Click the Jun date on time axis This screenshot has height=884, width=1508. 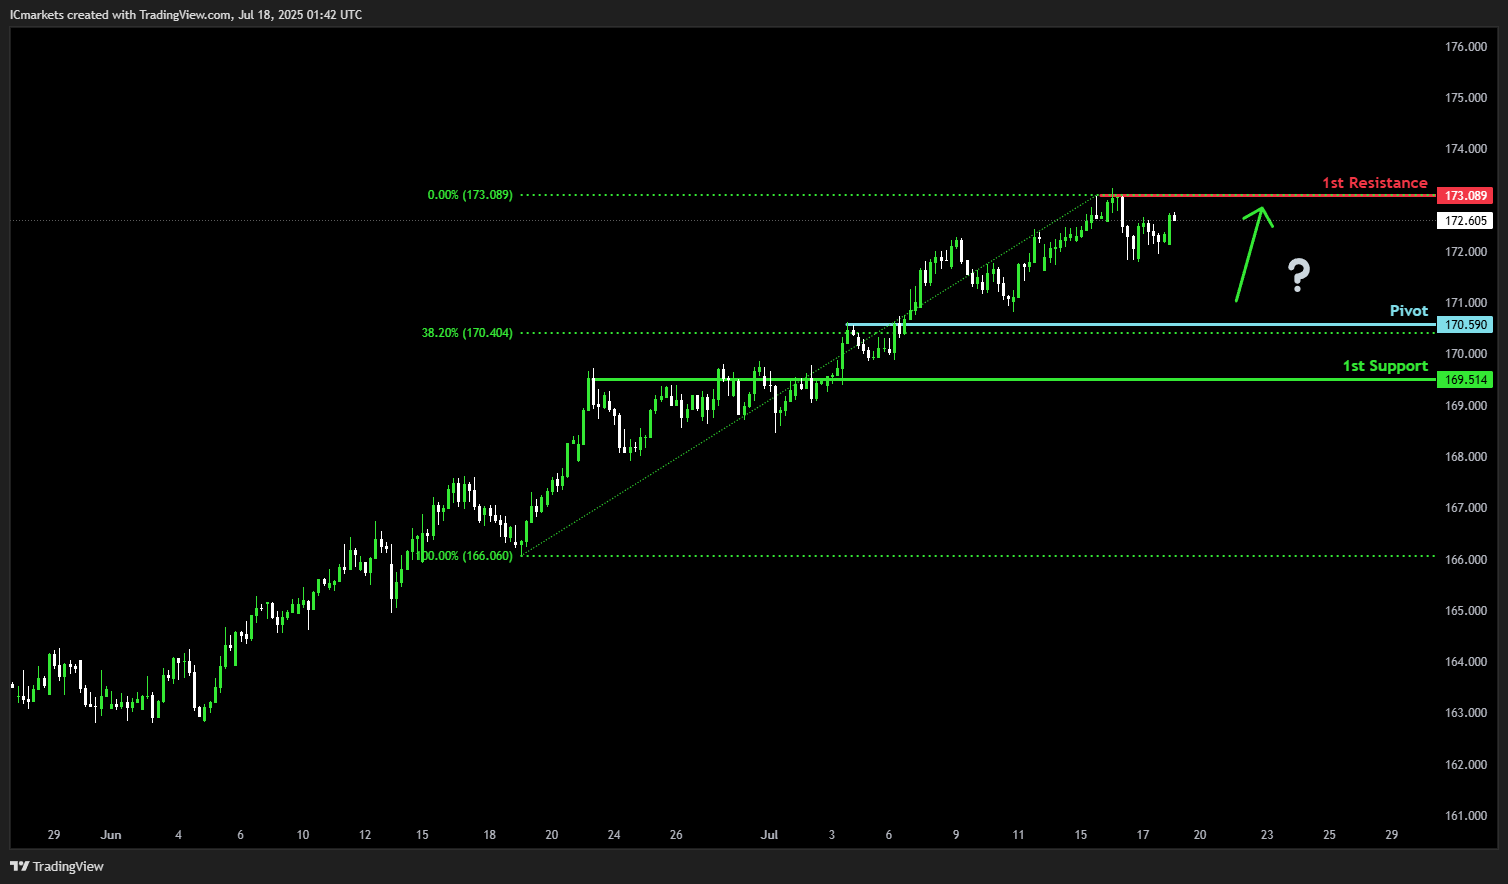pos(111,835)
